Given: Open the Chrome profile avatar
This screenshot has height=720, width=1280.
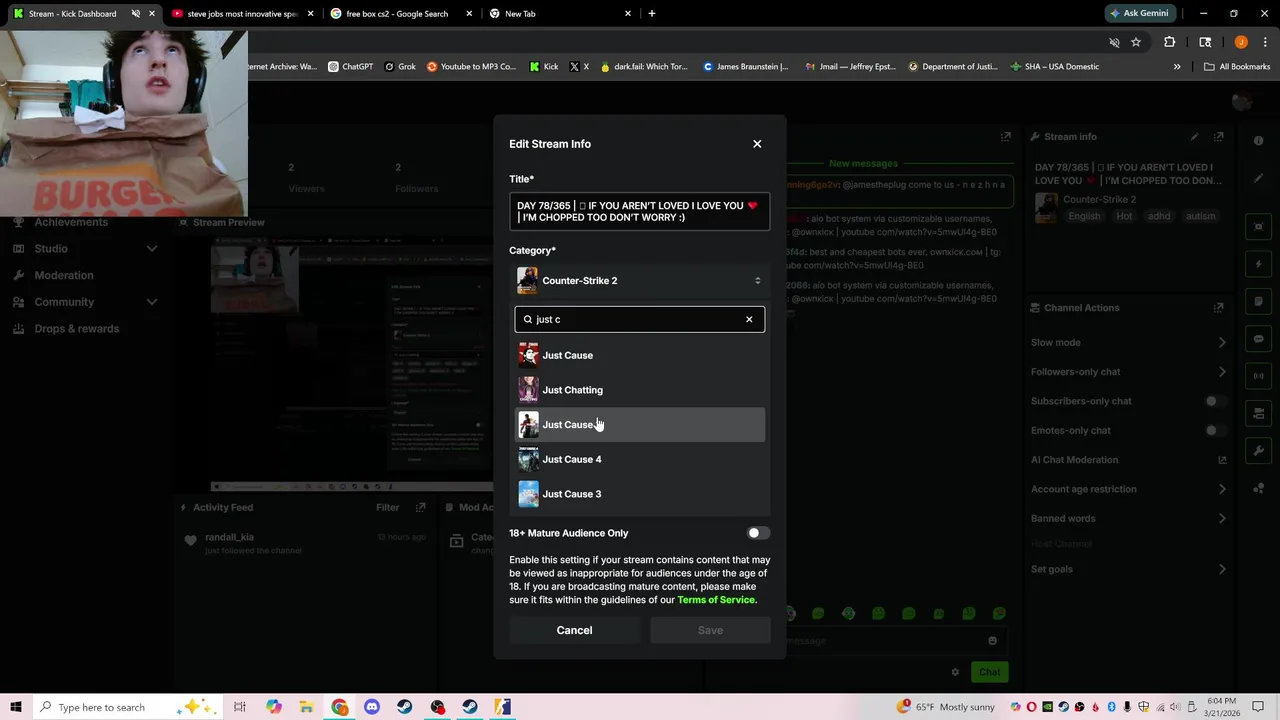Looking at the screenshot, I should coord(1241,42).
